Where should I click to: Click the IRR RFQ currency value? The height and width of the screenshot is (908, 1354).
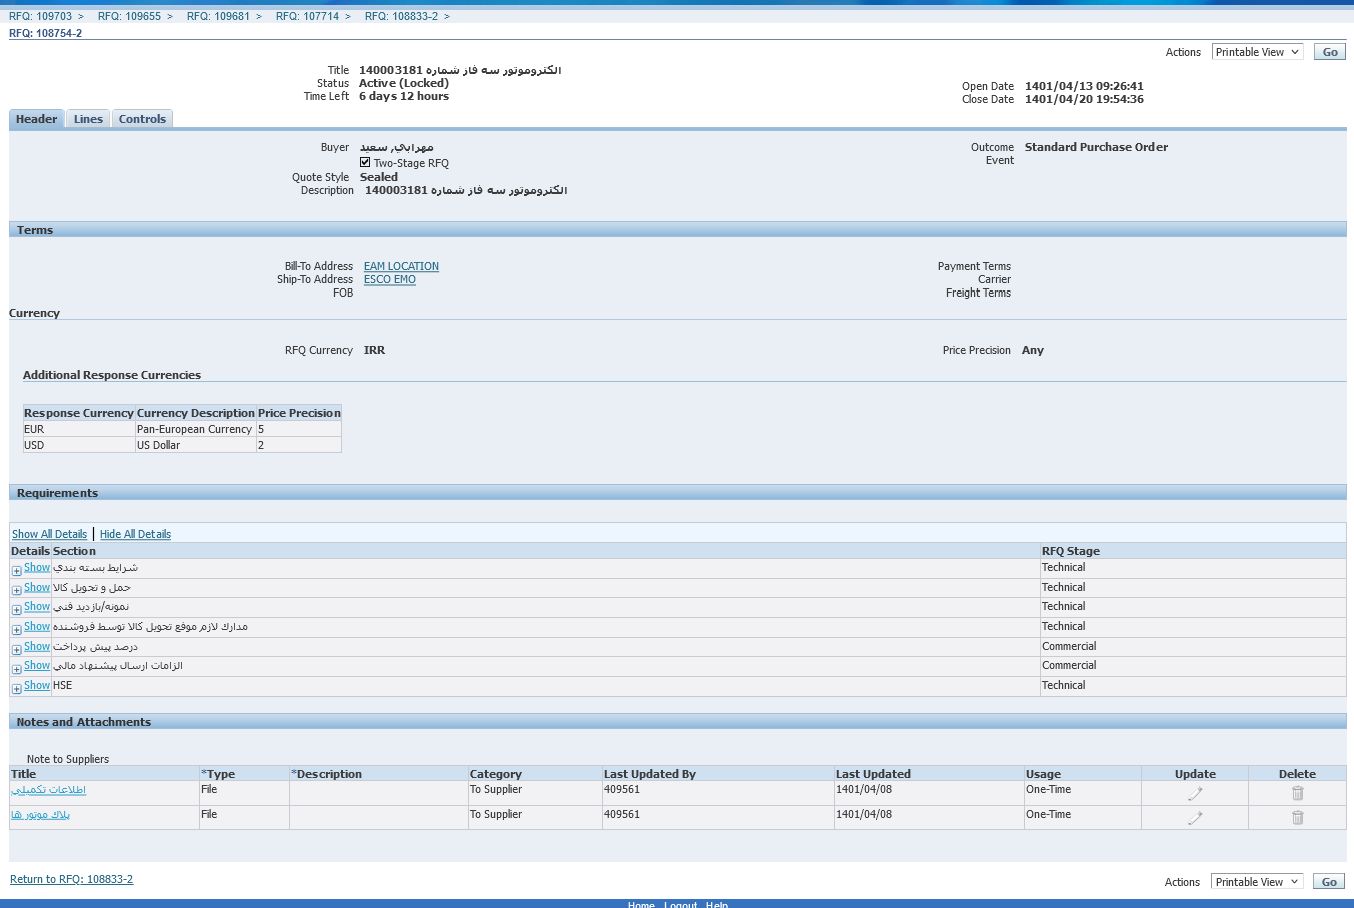pyautogui.click(x=374, y=350)
